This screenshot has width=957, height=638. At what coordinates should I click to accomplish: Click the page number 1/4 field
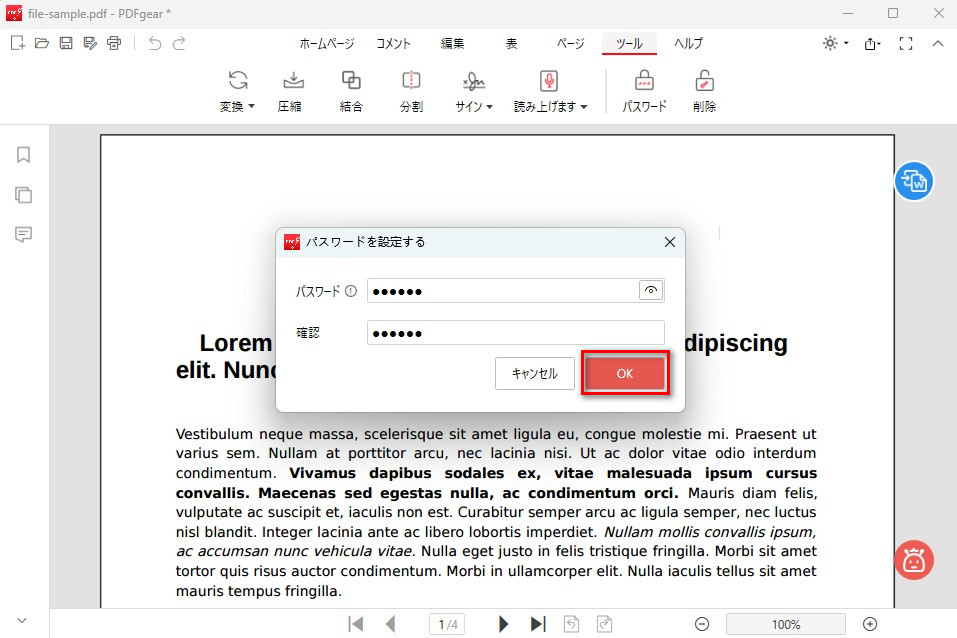click(x=447, y=624)
